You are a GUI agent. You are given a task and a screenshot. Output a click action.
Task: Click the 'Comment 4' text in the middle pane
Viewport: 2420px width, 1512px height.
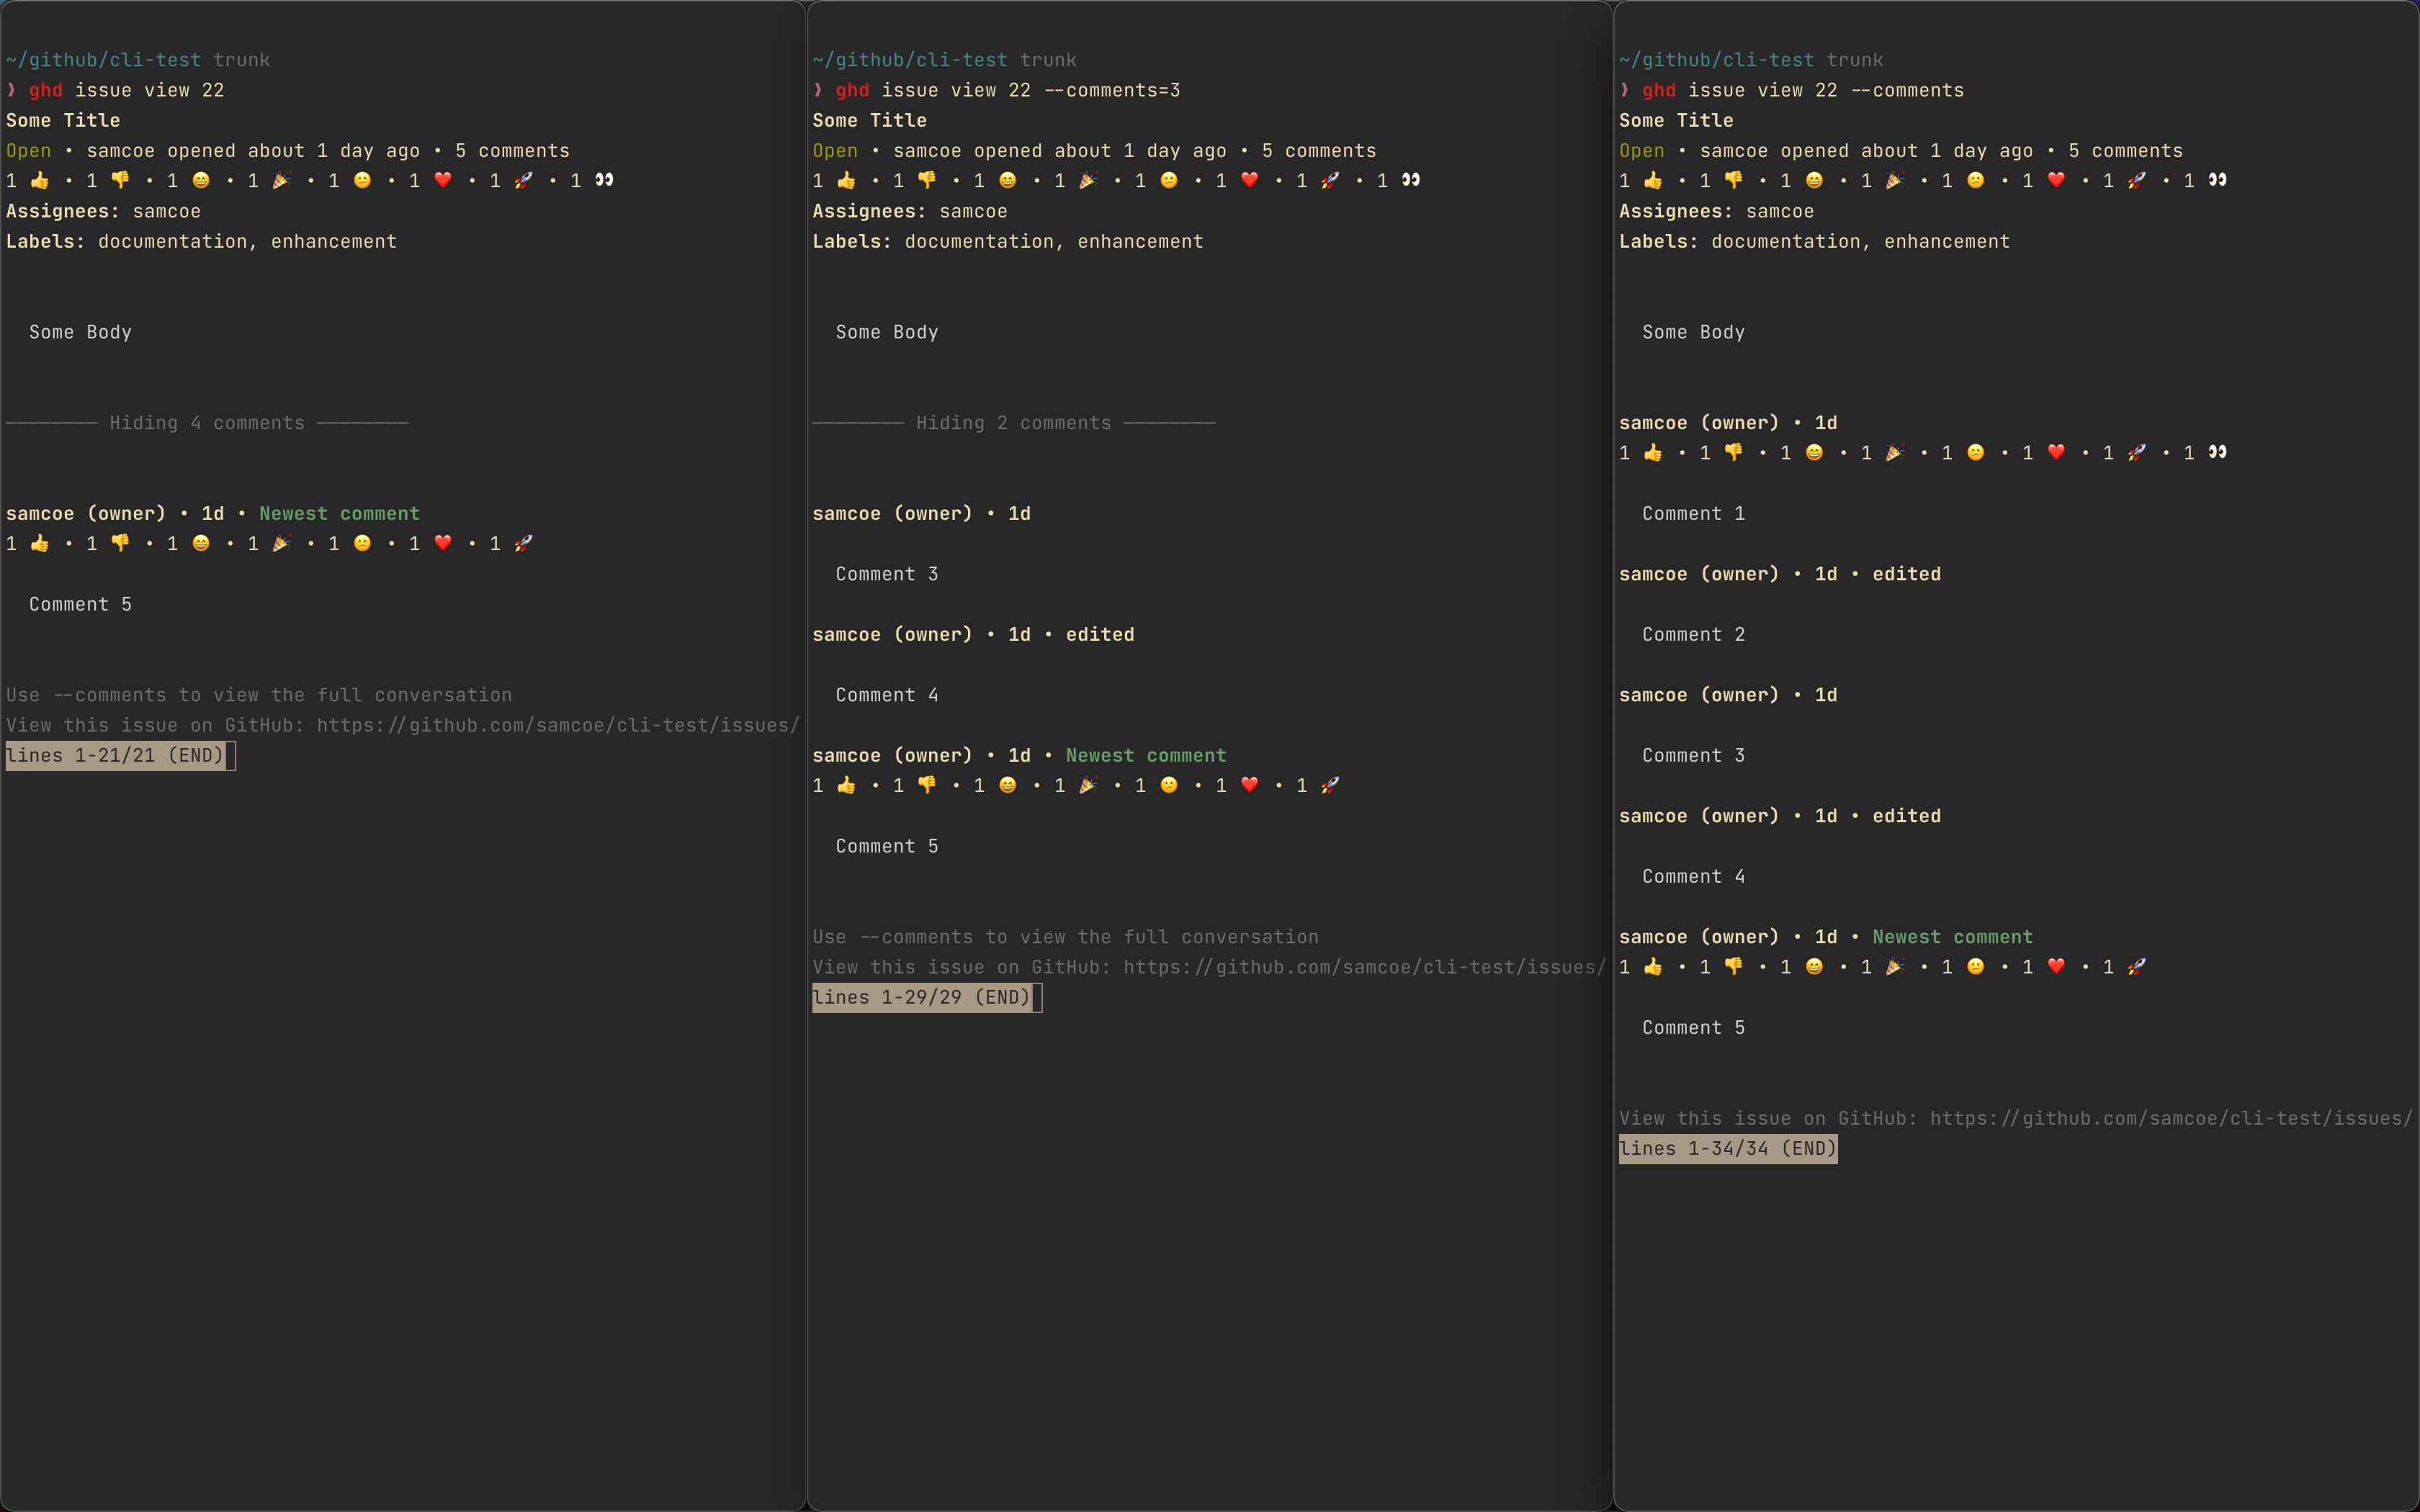click(886, 695)
